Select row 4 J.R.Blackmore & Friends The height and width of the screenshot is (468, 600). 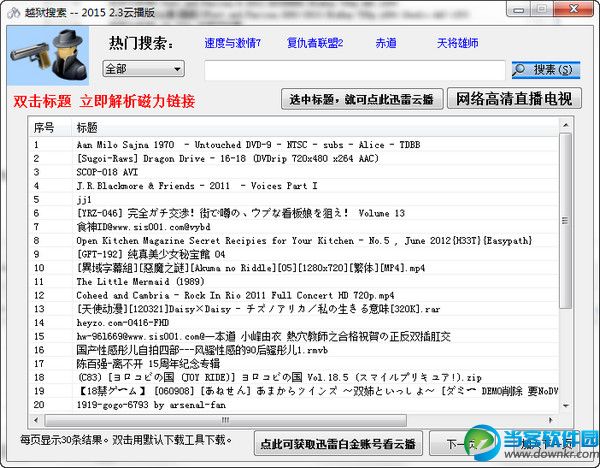pyautogui.click(x=293, y=186)
